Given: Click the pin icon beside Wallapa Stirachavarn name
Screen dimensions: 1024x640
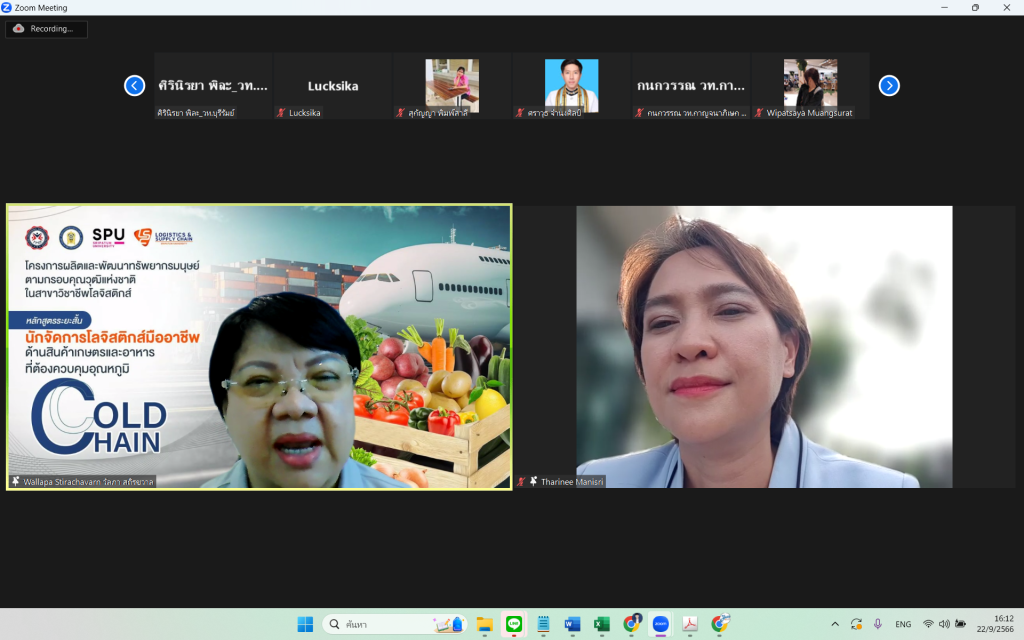Looking at the screenshot, I should (x=16, y=481).
